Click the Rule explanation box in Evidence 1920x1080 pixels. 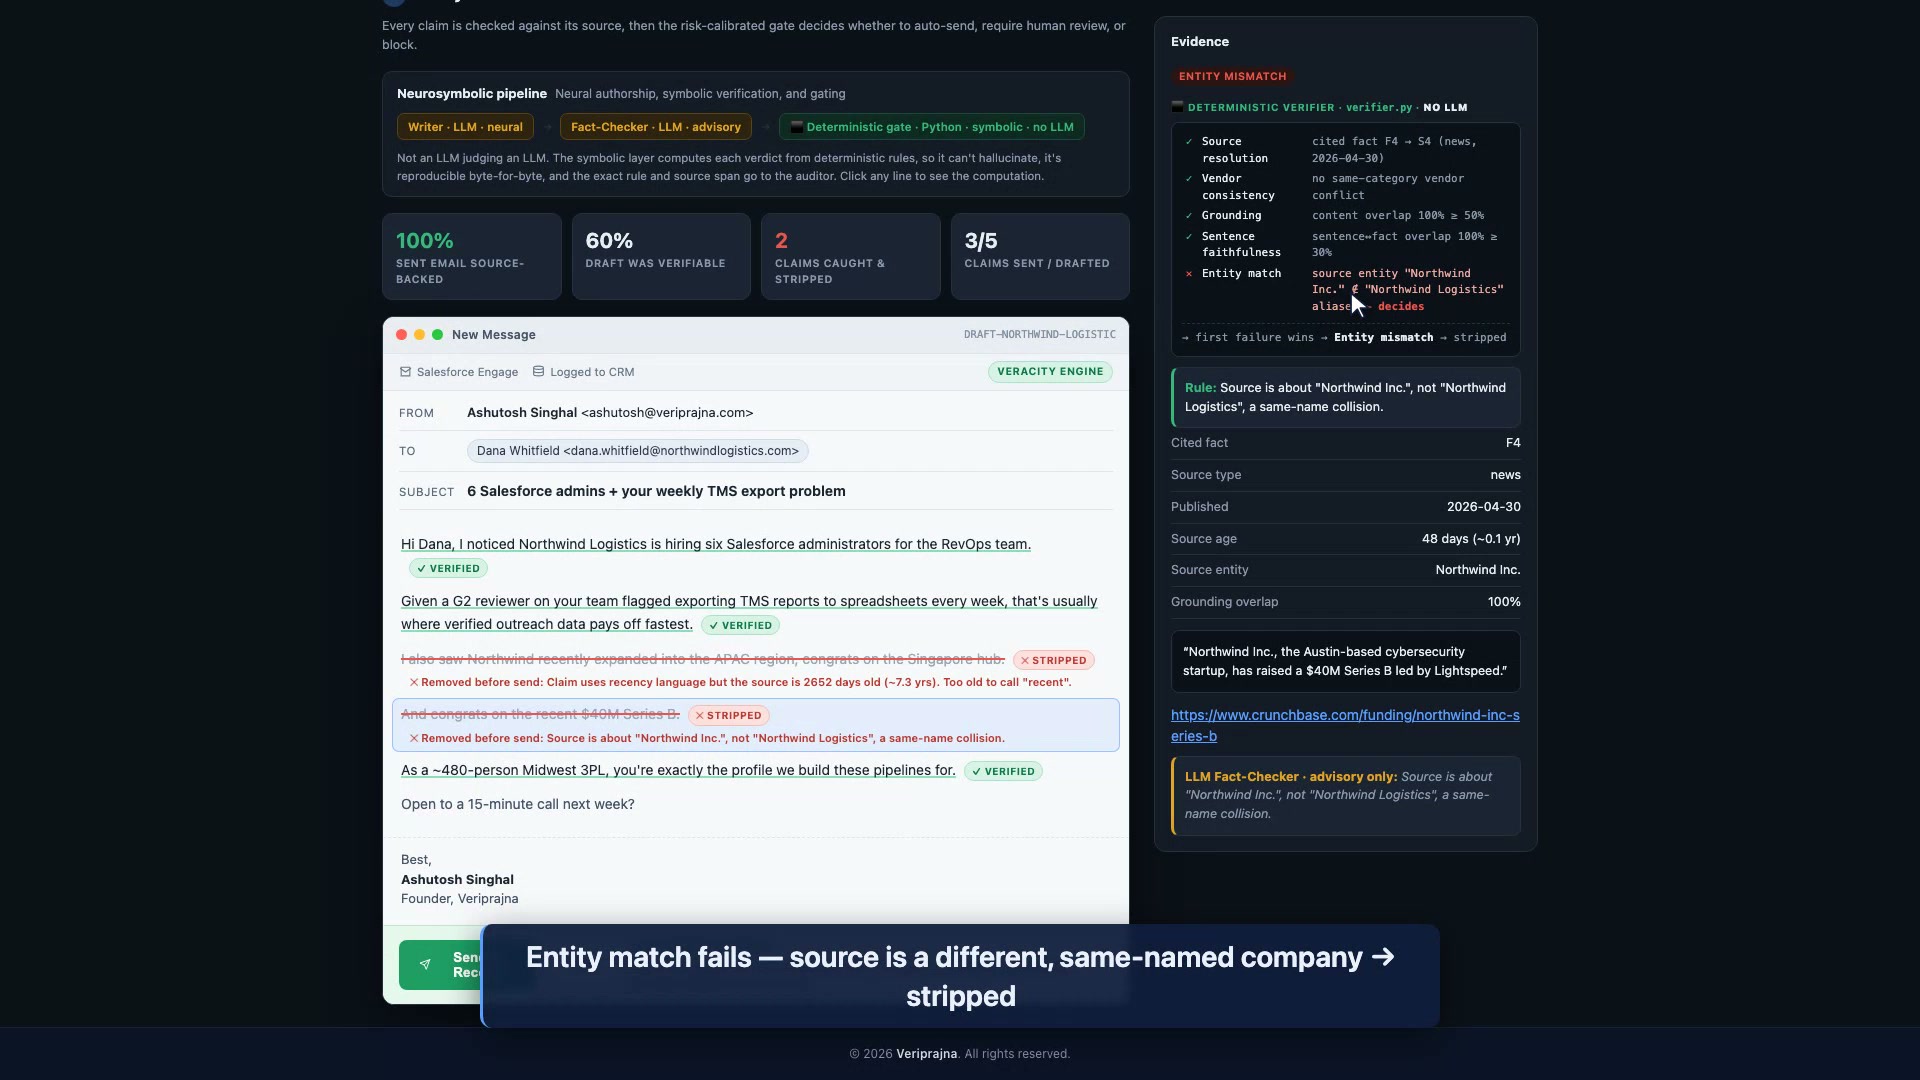pos(1346,398)
